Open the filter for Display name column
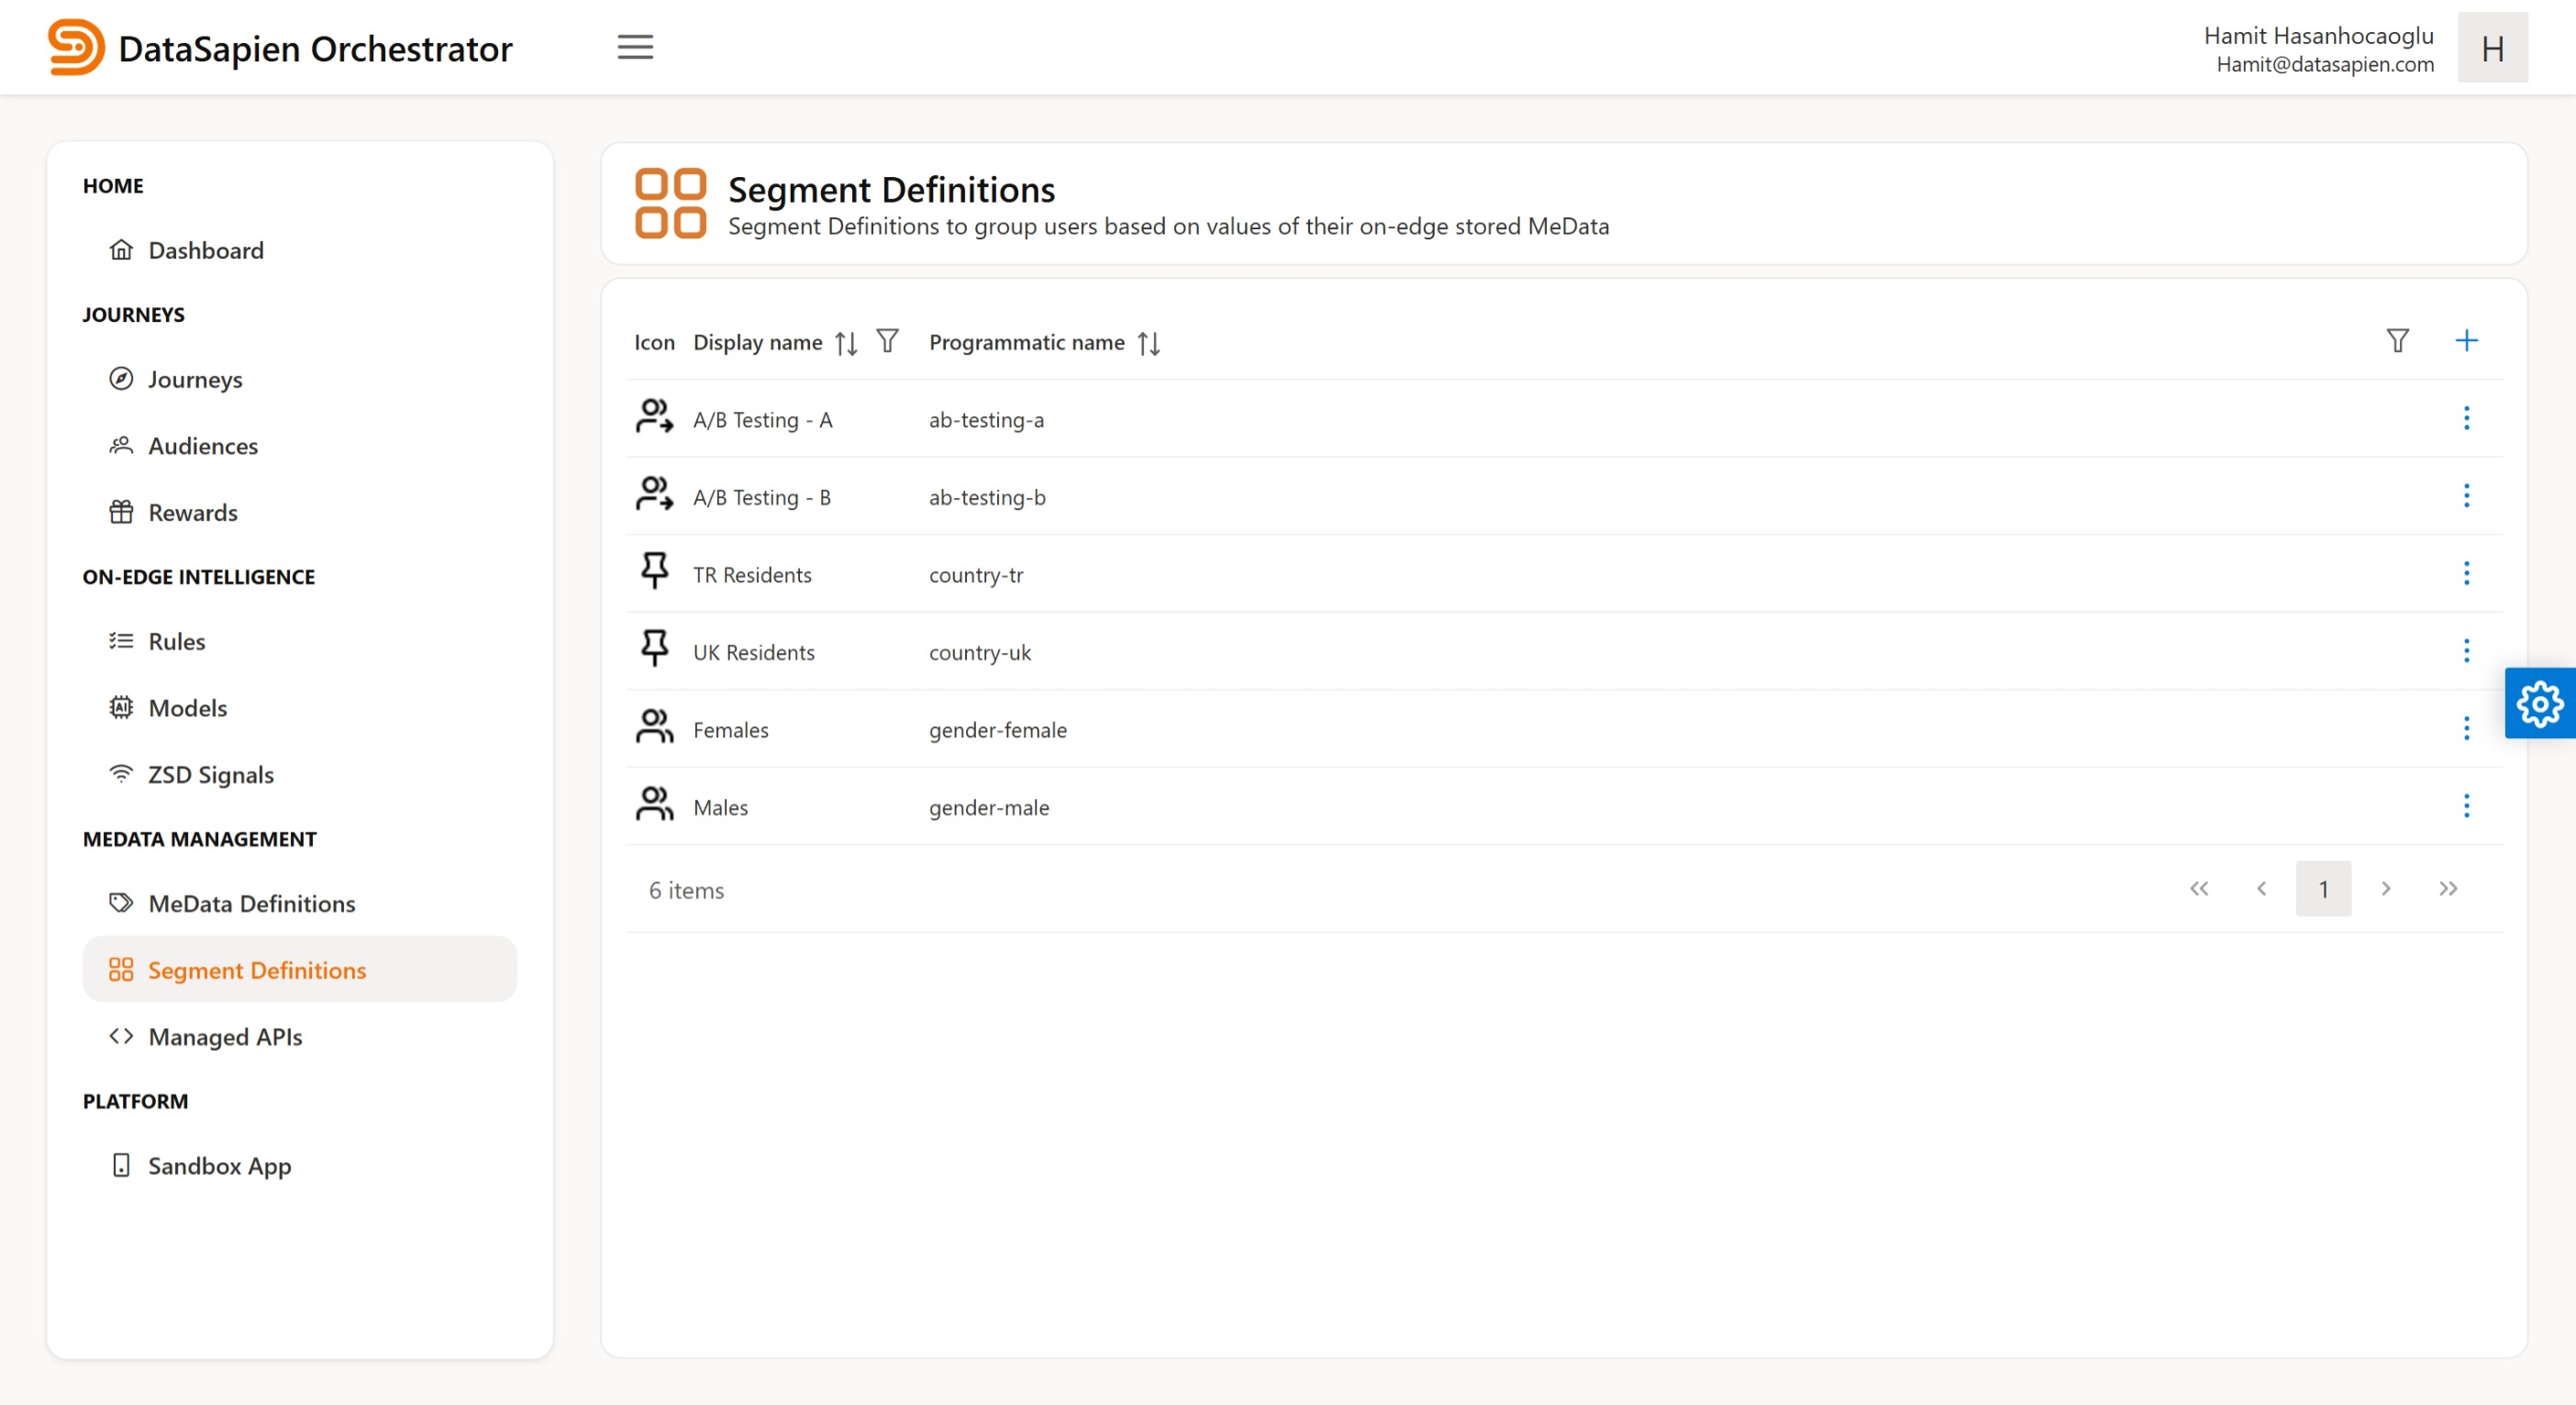The width and height of the screenshot is (2576, 1405). [x=887, y=341]
